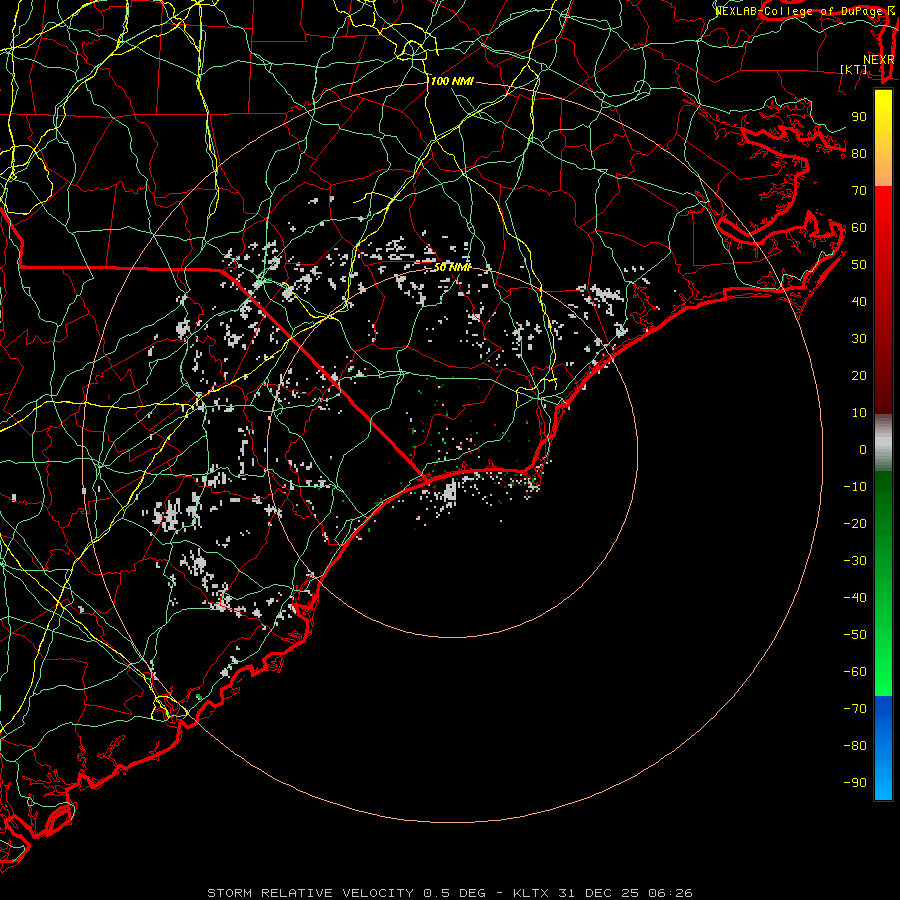Image resolution: width=900 pixels, height=900 pixels.
Task: Click the -80 value on velocity scale
Action: point(855,746)
